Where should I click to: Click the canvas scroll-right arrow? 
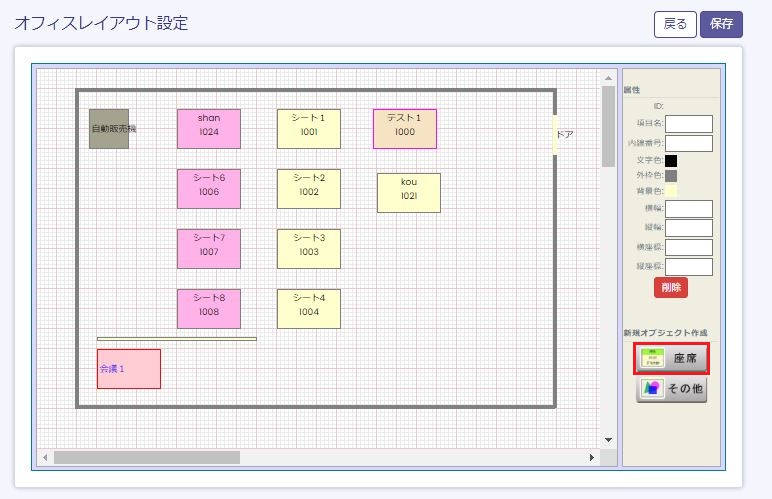[592, 457]
